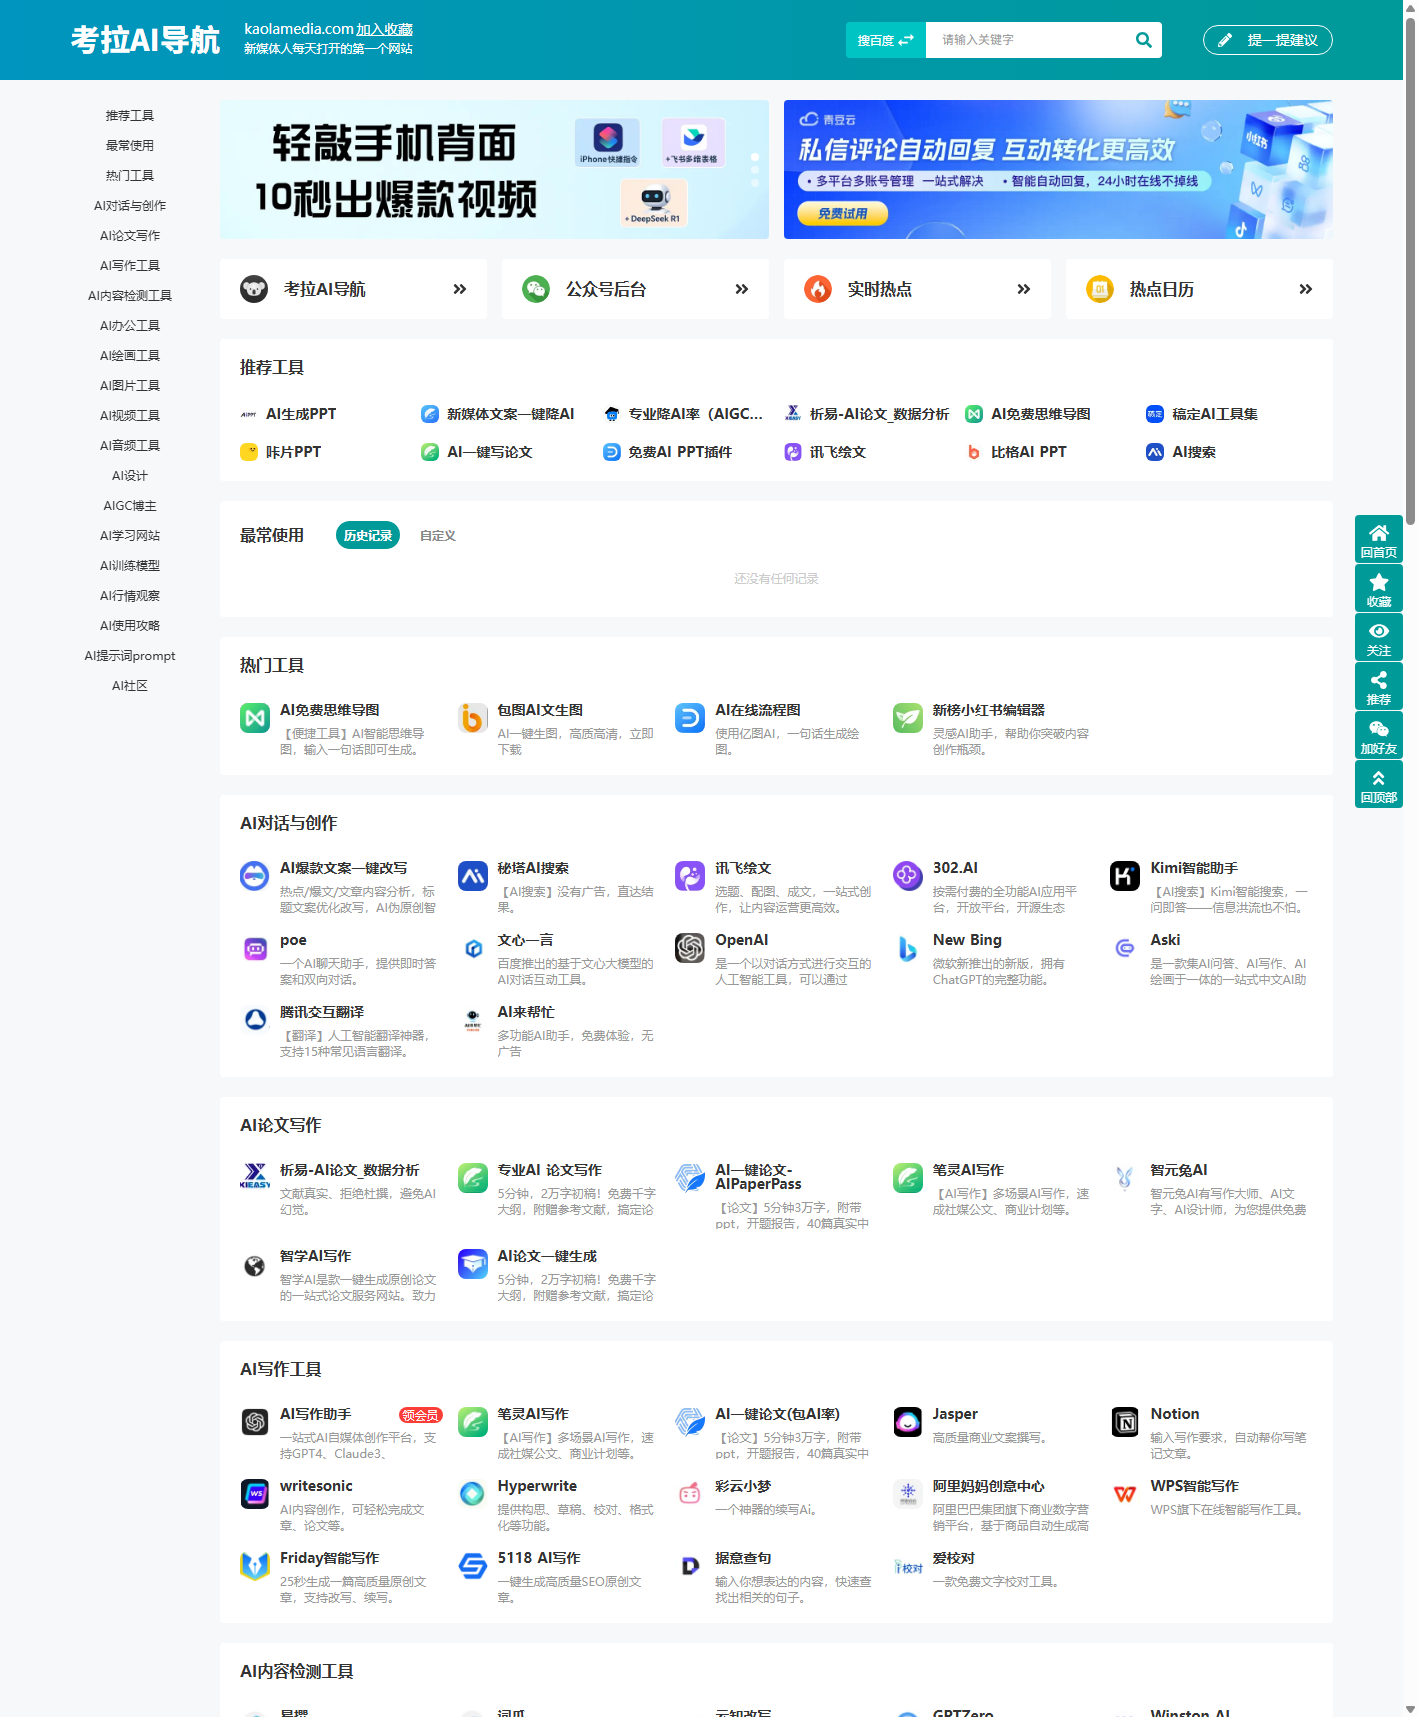Image resolution: width=1418 pixels, height=1717 pixels.
Task: Go to 推荐工具 in sidebar
Action: tap(130, 116)
